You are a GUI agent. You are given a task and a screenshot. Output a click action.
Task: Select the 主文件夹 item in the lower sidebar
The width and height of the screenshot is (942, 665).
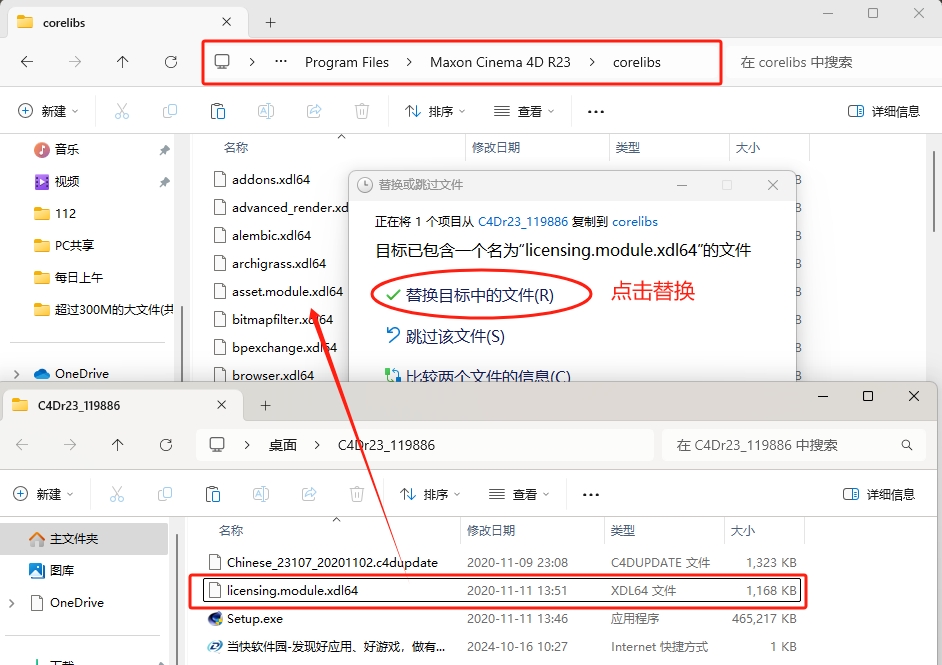(73, 538)
